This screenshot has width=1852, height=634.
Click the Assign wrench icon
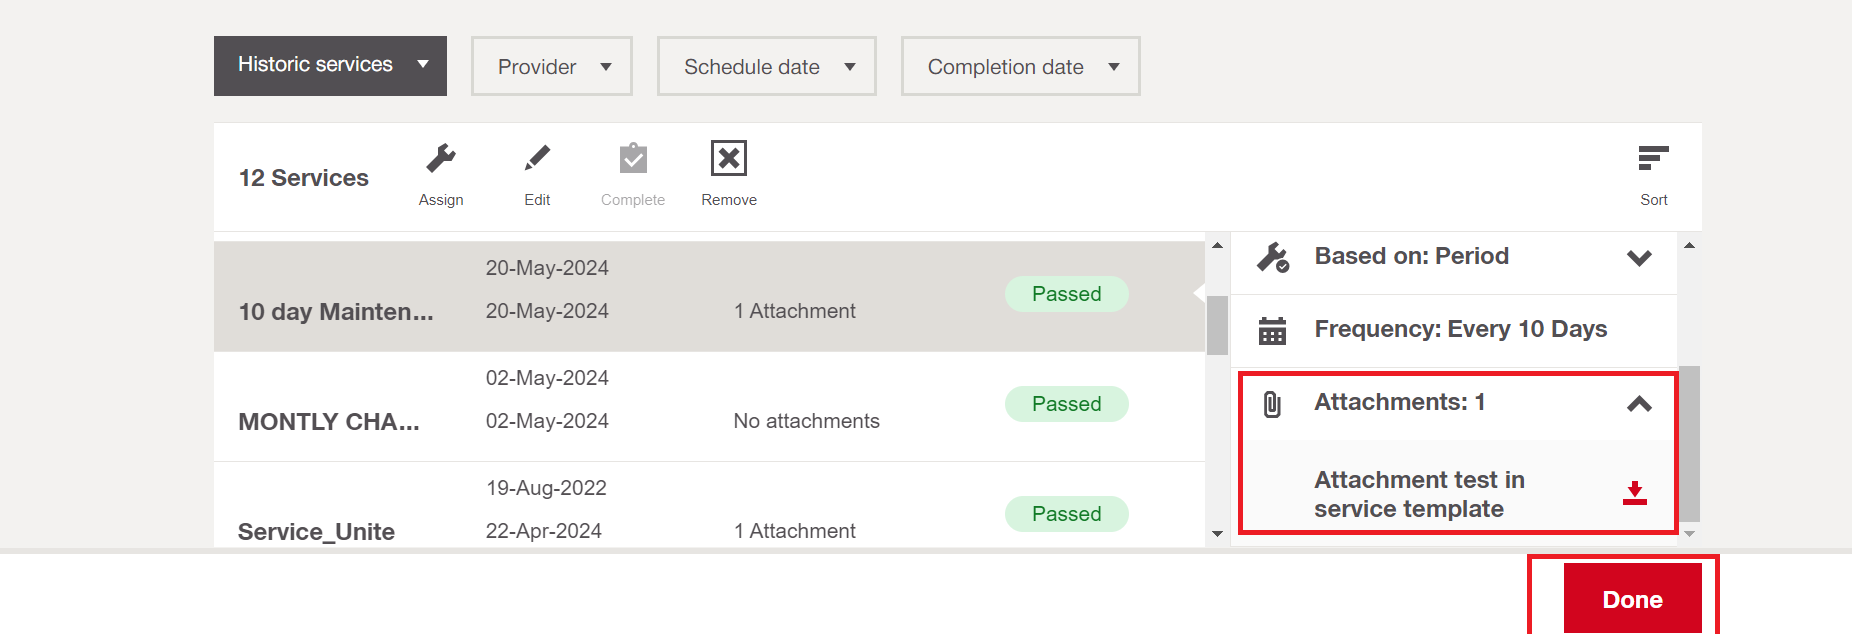tap(440, 159)
